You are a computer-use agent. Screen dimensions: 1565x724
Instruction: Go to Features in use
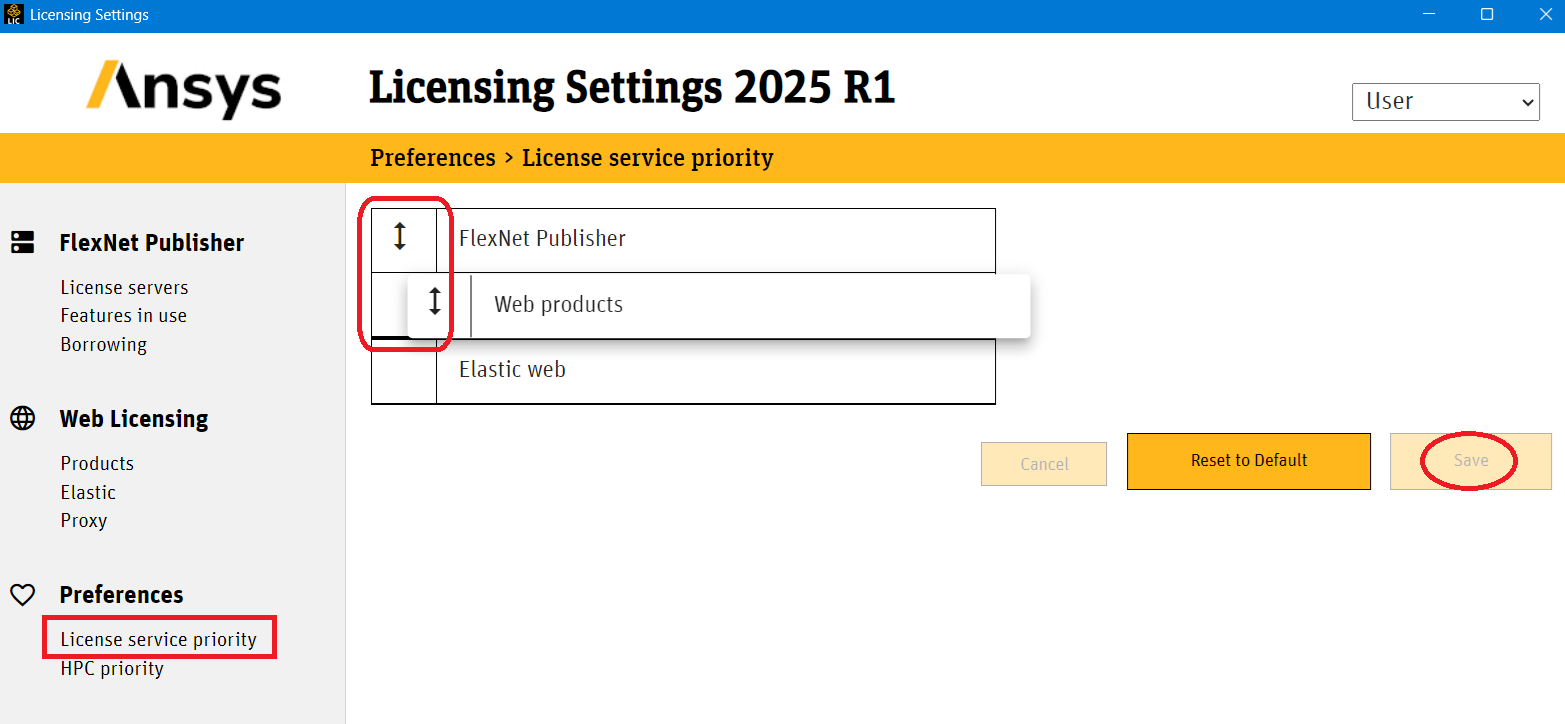pos(123,315)
